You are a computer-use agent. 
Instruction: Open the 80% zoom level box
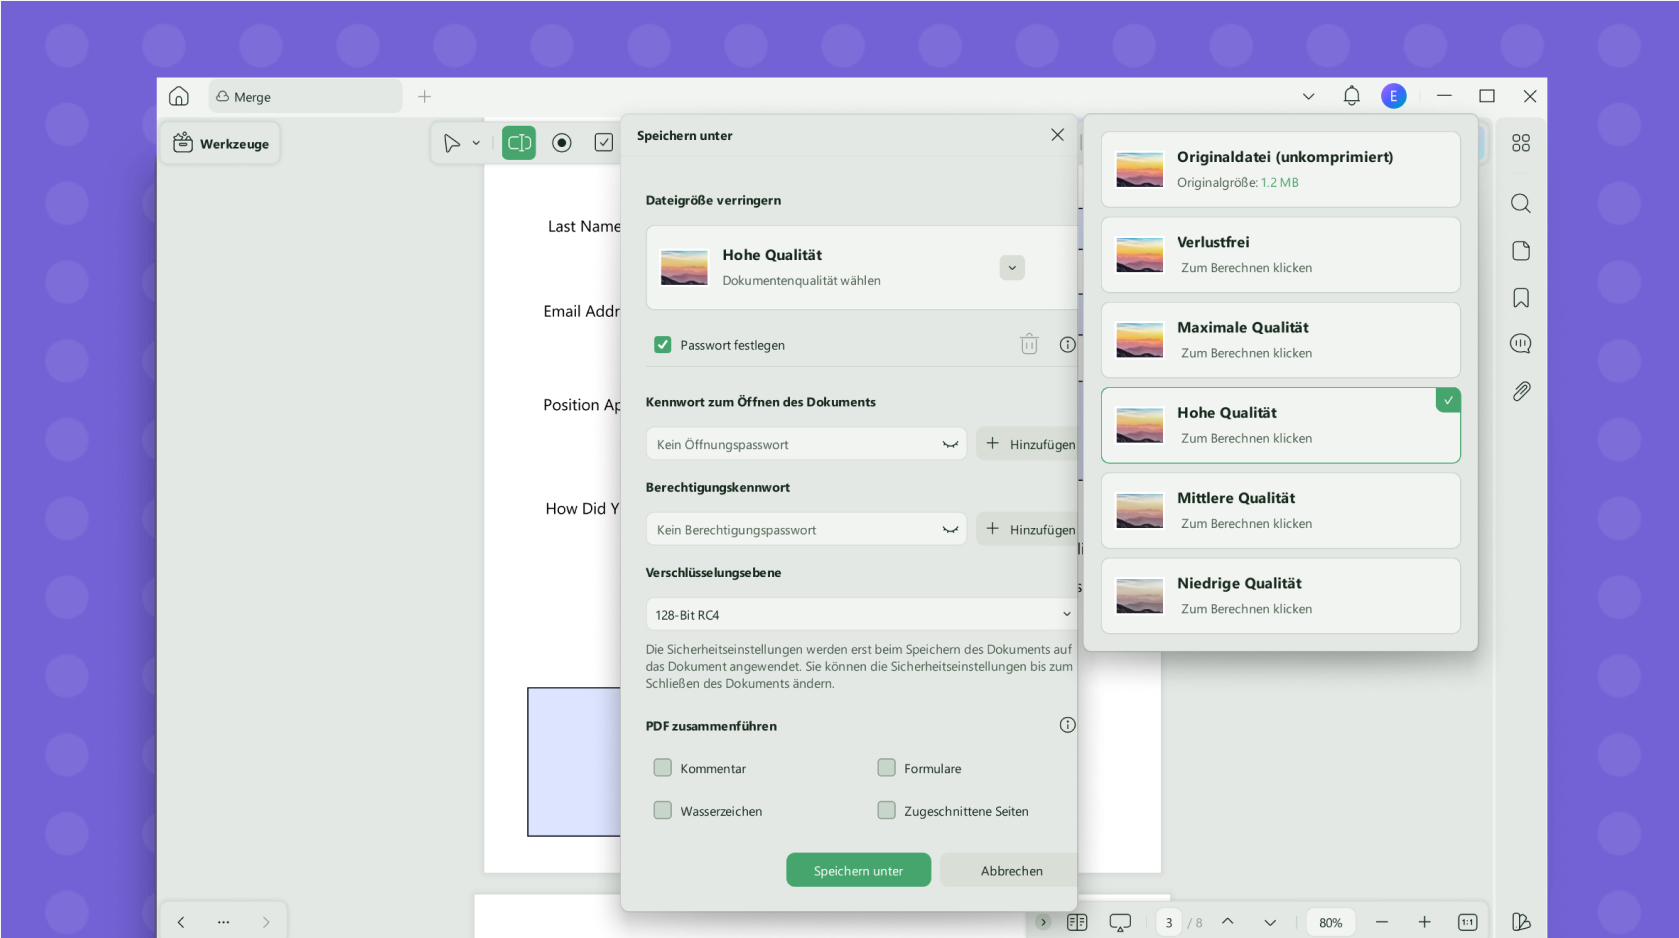1330,922
